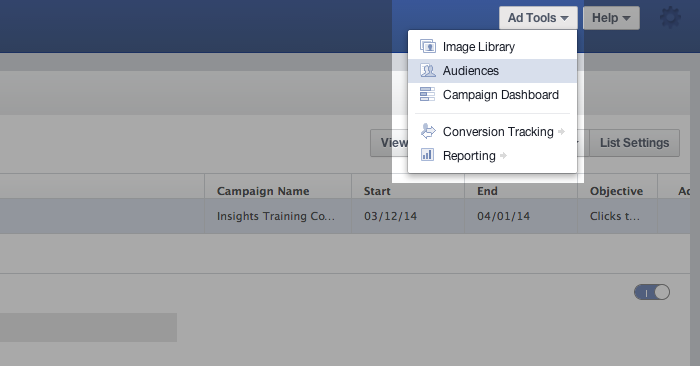Screen dimensions: 700x366
Task: Click the 03/12/14 start date cell
Action: [408, 216]
